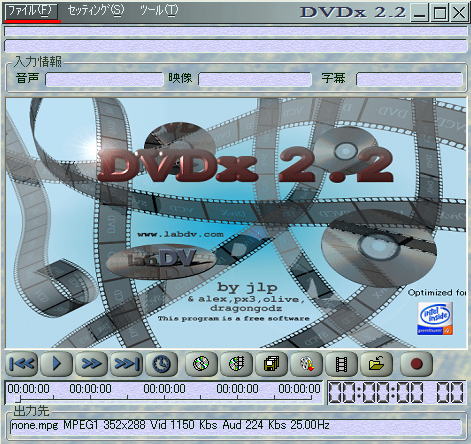This screenshot has width=471, height=444.
Task: Close the DVDx 2.2 window
Action: 459,13
